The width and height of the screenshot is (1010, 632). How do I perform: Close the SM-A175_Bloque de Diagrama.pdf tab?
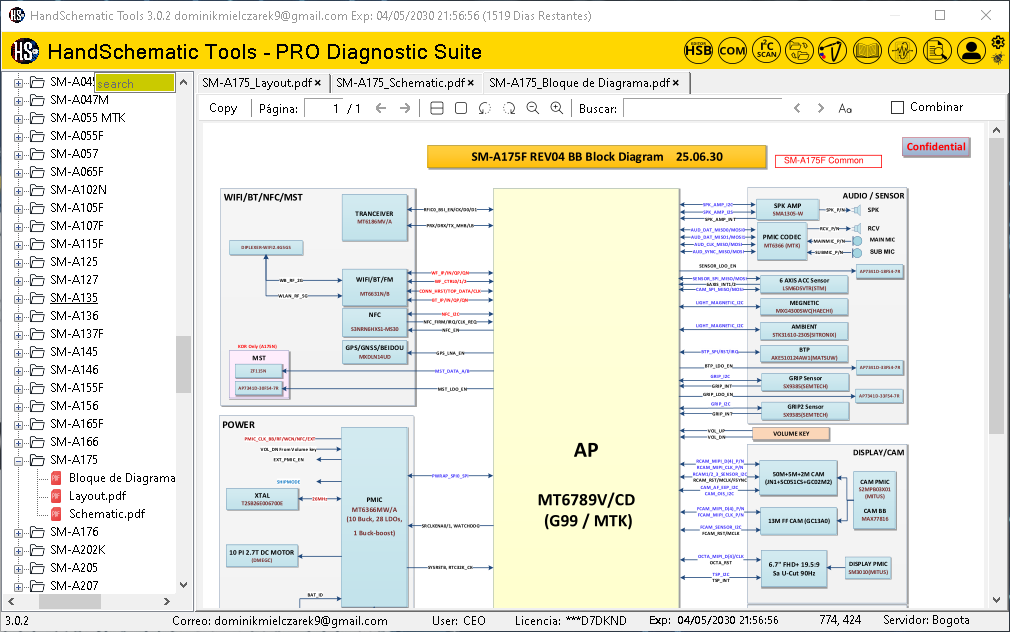(x=676, y=83)
